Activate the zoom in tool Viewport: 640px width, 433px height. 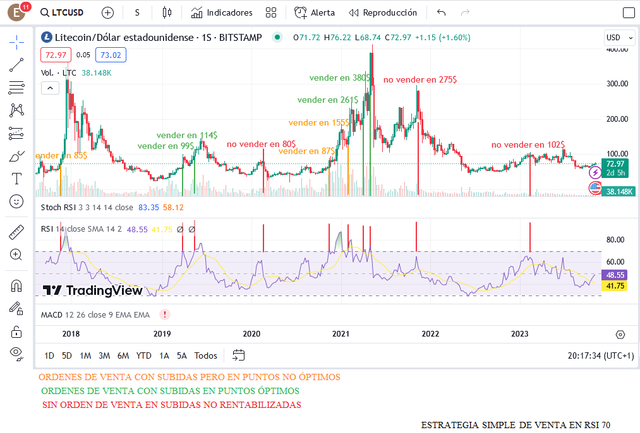(16, 255)
